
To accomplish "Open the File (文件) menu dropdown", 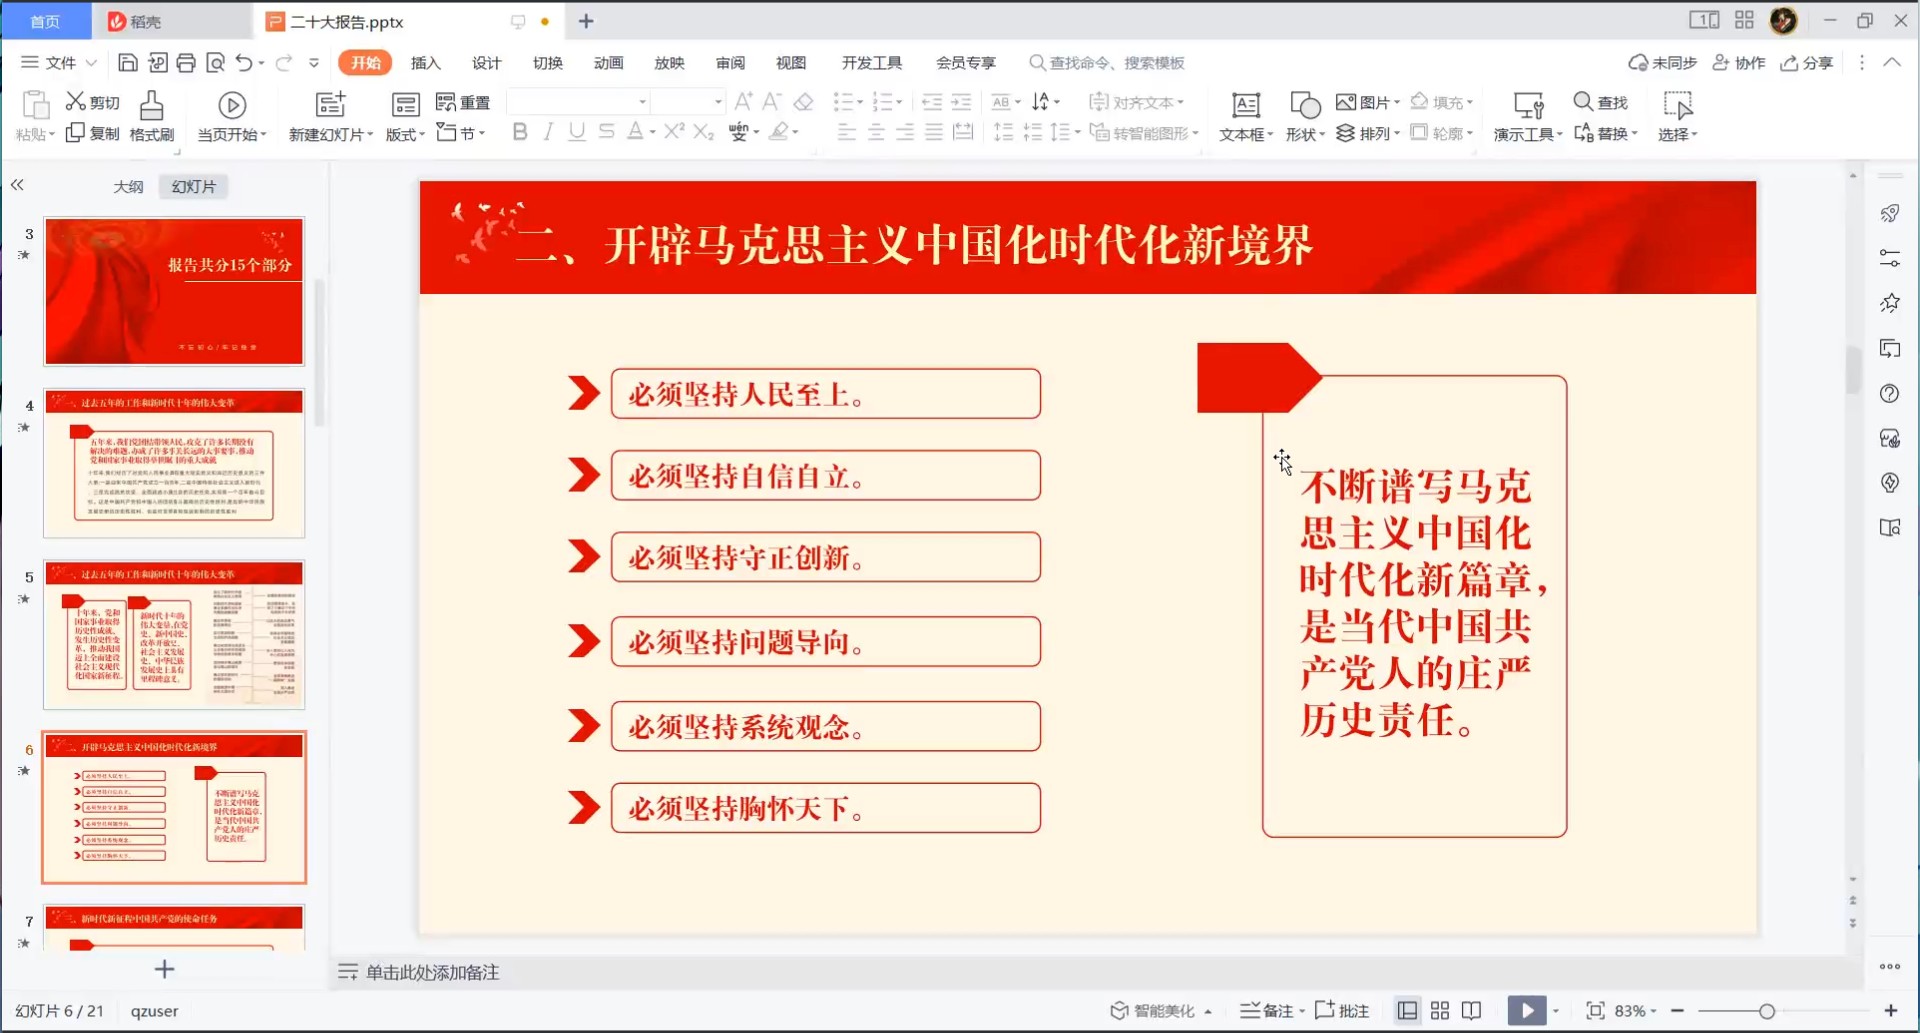I will pos(60,63).
